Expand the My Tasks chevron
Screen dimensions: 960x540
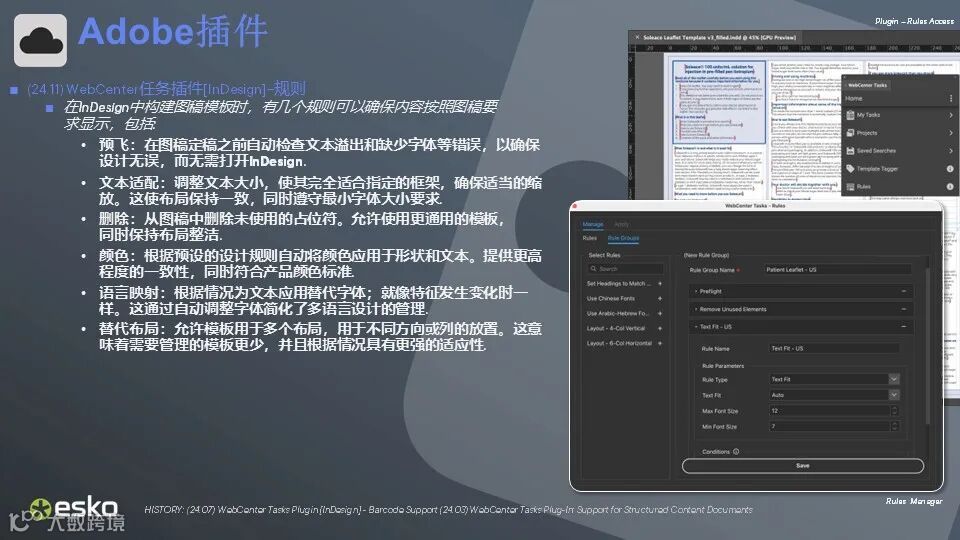pos(951,115)
